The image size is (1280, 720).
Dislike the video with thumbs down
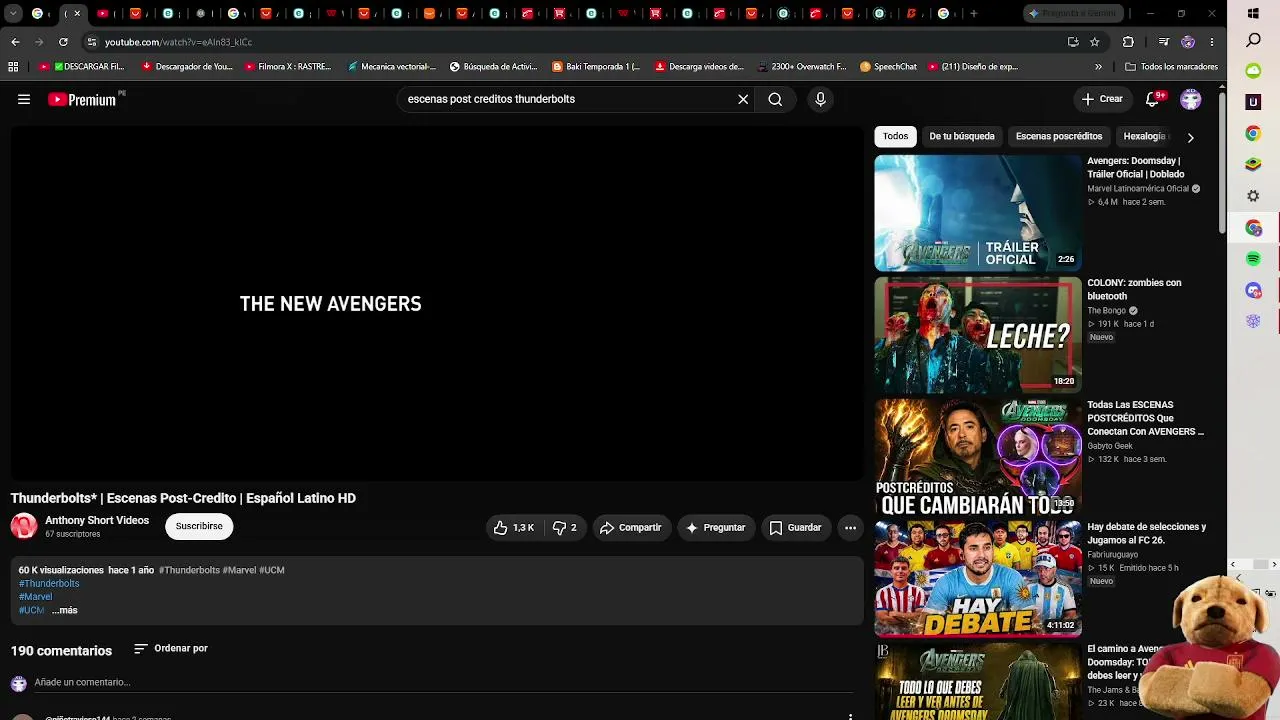coord(565,527)
